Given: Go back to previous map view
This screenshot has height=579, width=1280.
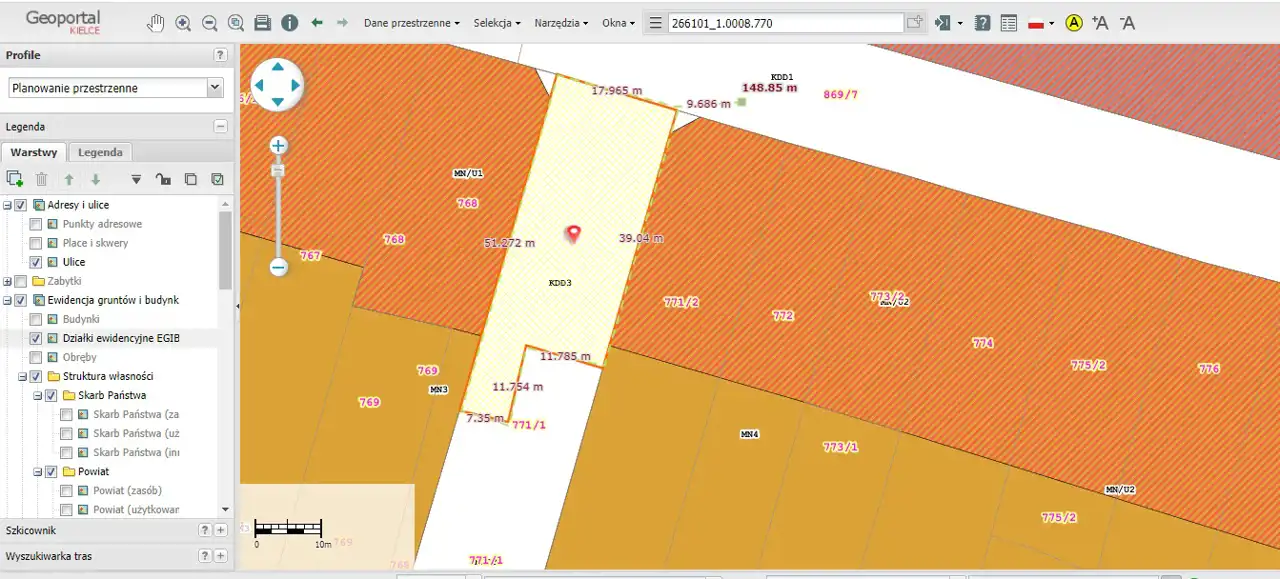Looking at the screenshot, I should pyautogui.click(x=317, y=22).
